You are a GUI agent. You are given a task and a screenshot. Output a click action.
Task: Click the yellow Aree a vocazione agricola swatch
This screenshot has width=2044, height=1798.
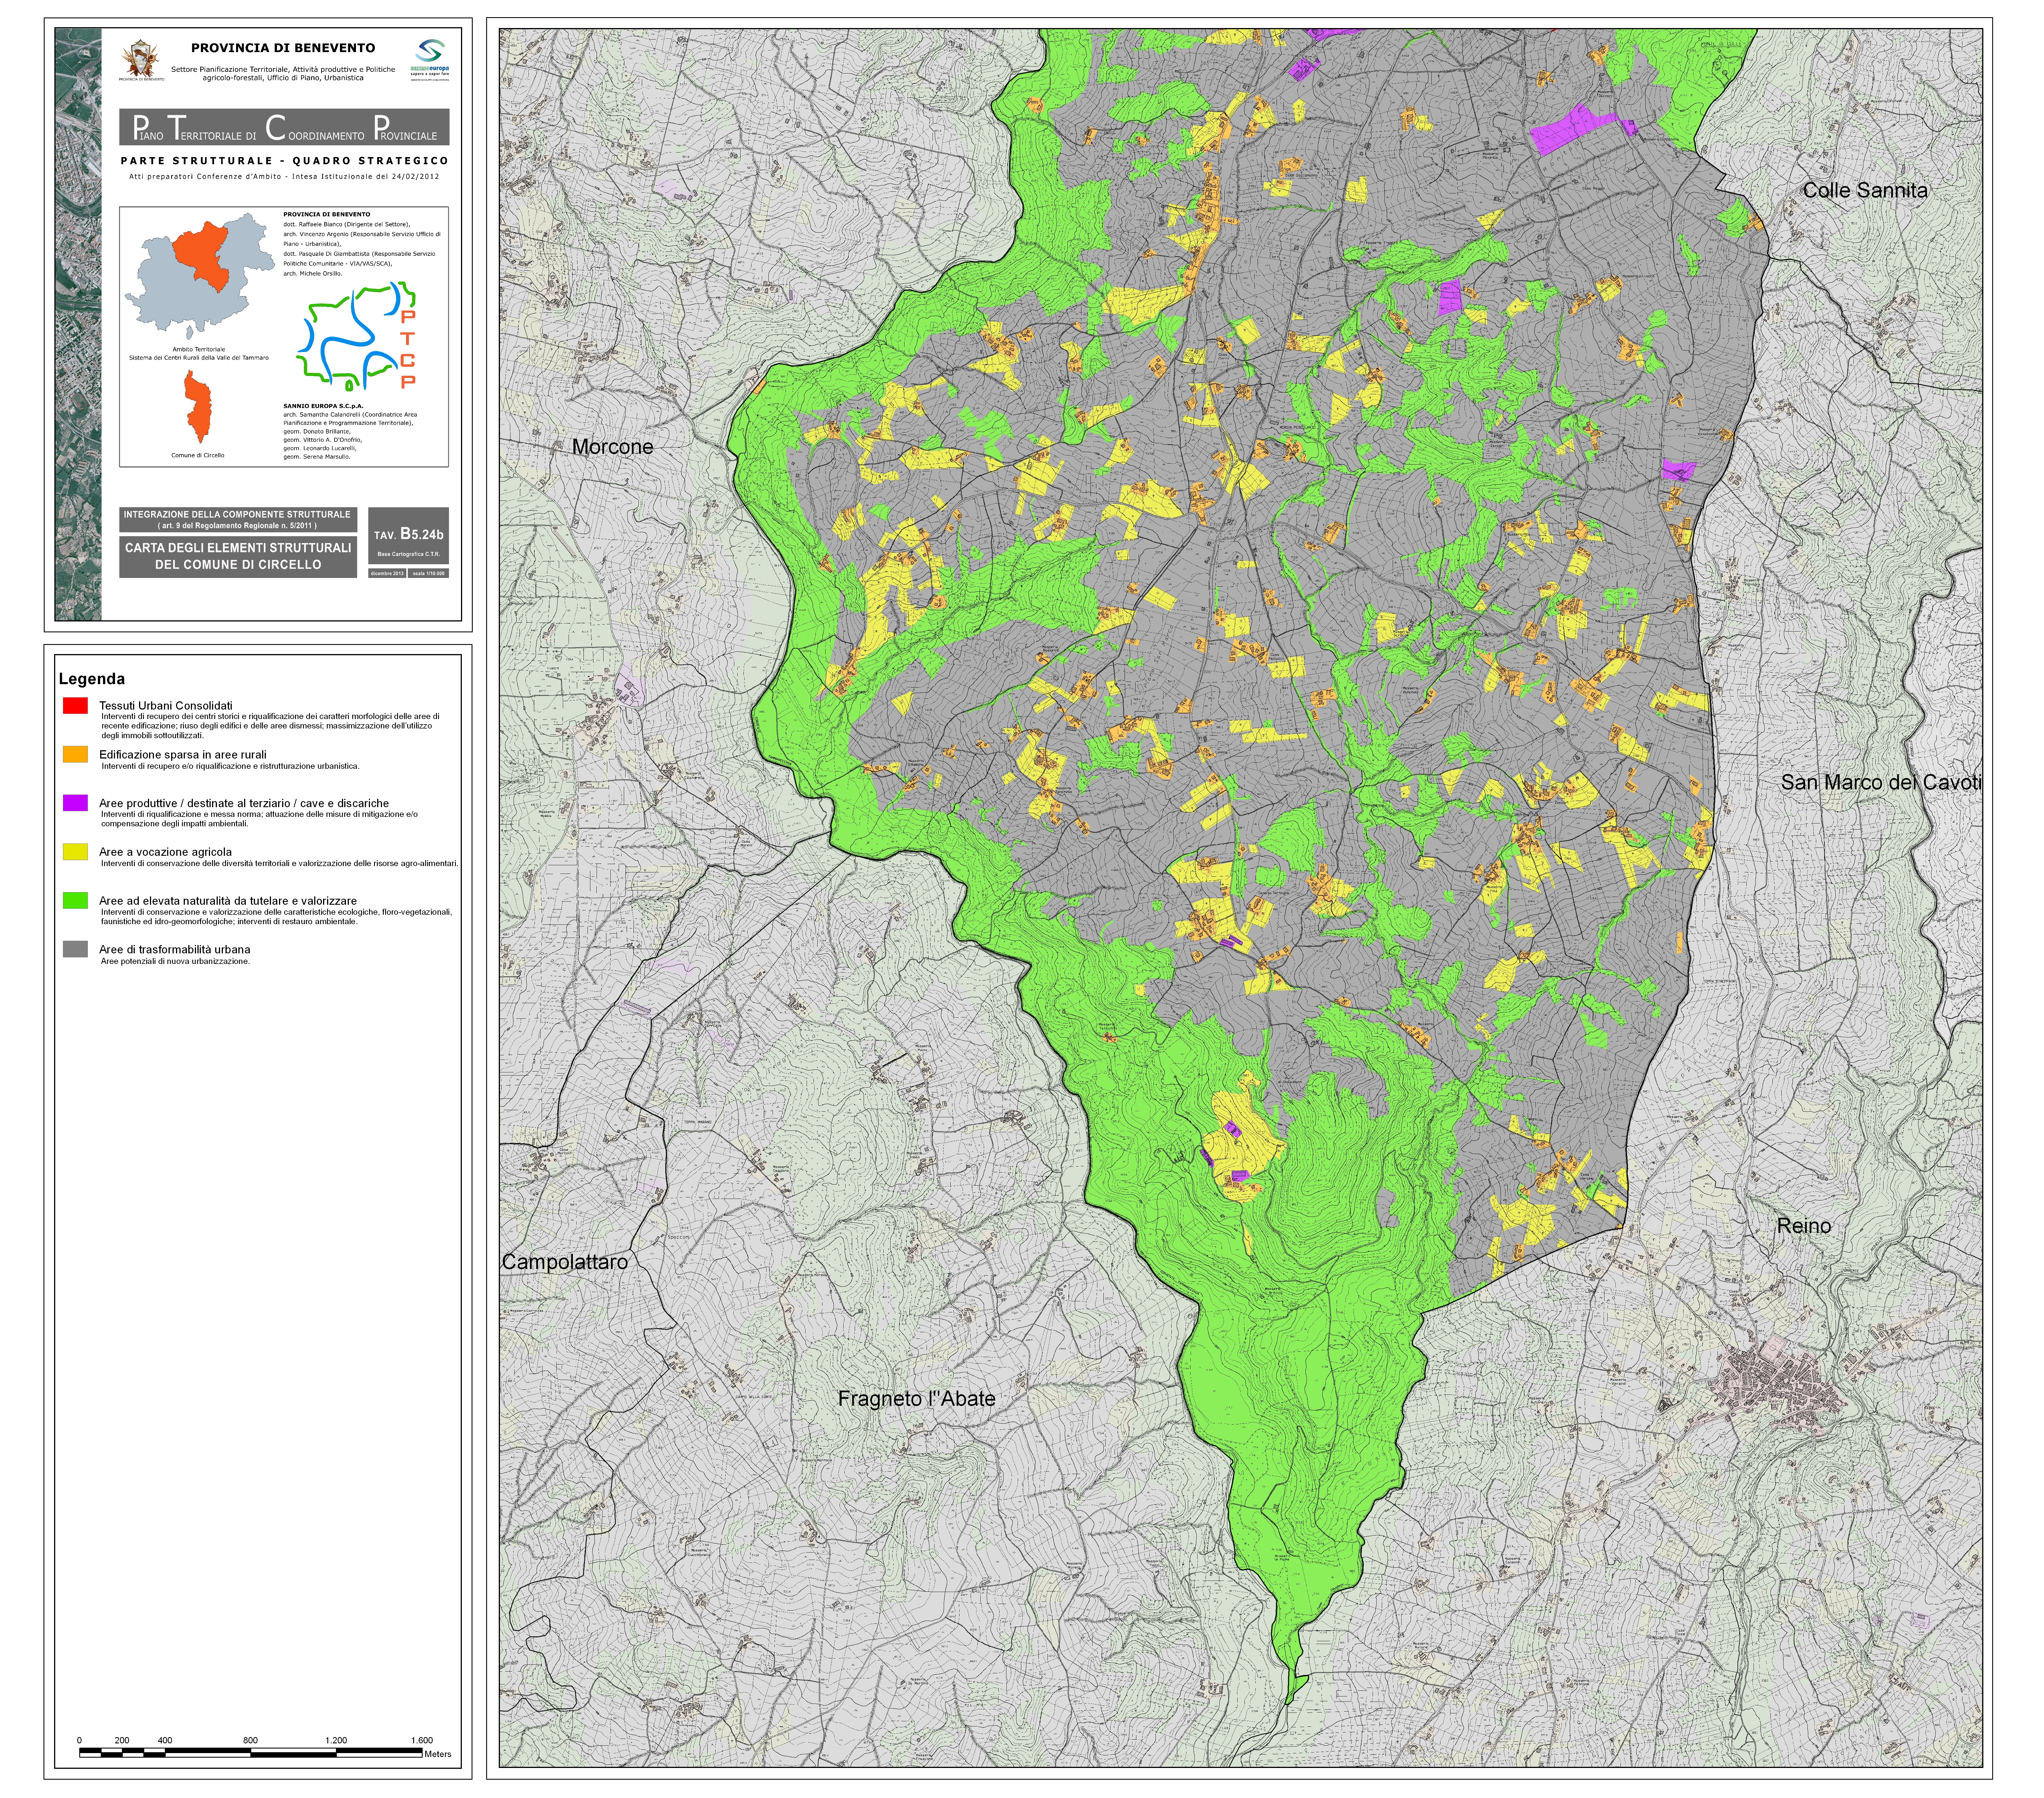coord(75,852)
